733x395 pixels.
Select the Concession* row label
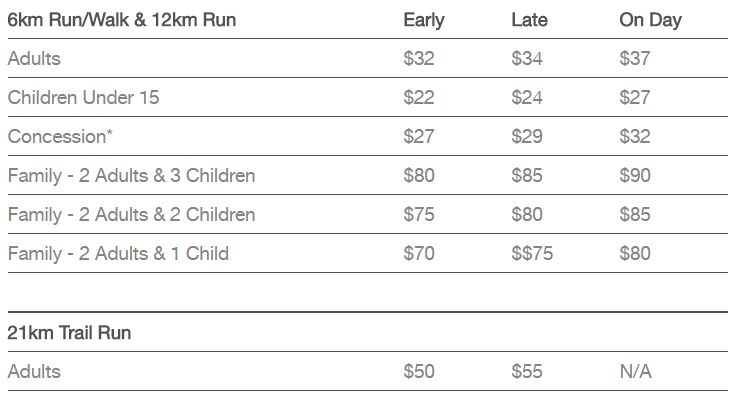tap(60, 136)
